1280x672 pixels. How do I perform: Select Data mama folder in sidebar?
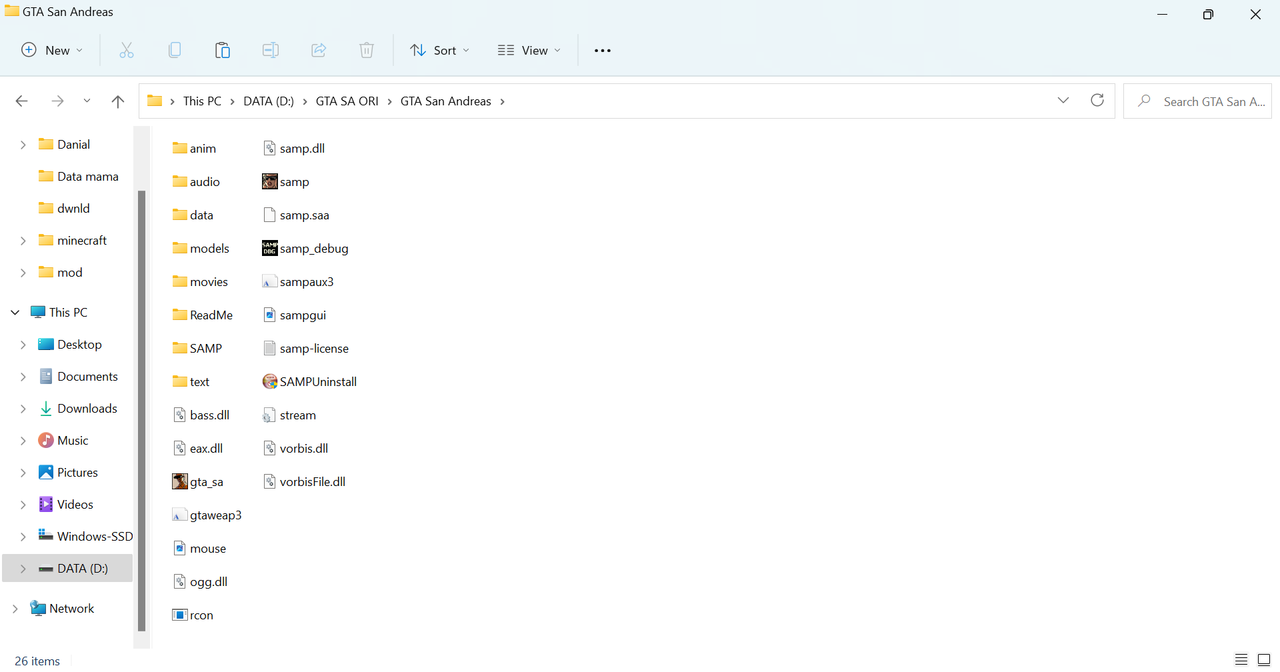click(88, 176)
